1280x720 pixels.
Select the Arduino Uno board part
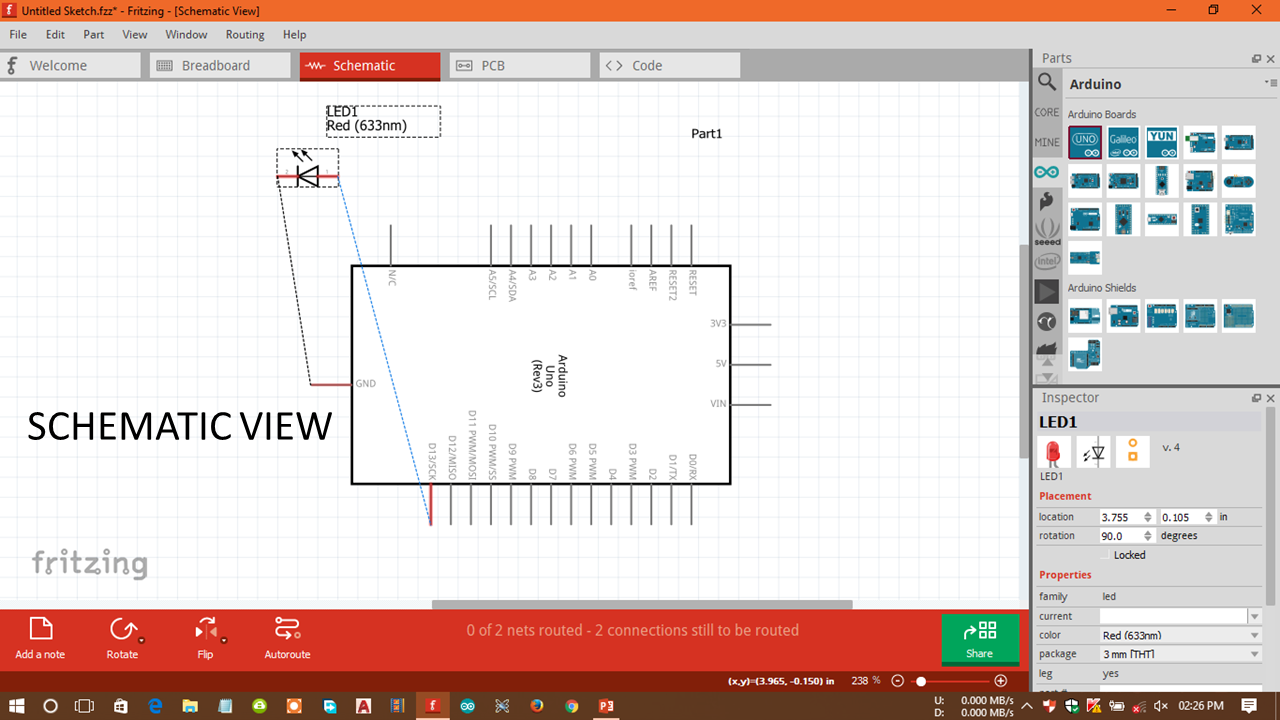(x=1084, y=142)
